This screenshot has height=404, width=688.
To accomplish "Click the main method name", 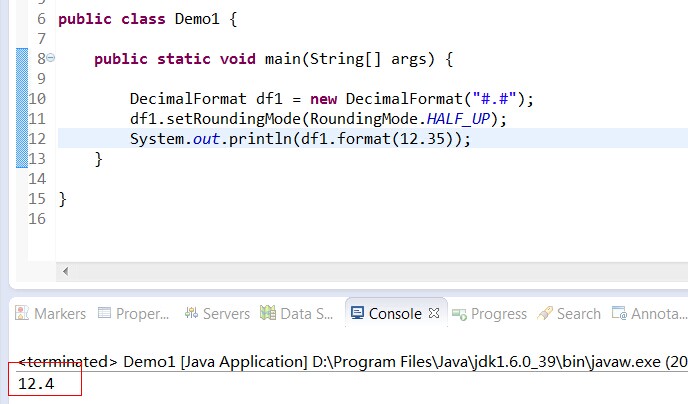I will [x=283, y=59].
